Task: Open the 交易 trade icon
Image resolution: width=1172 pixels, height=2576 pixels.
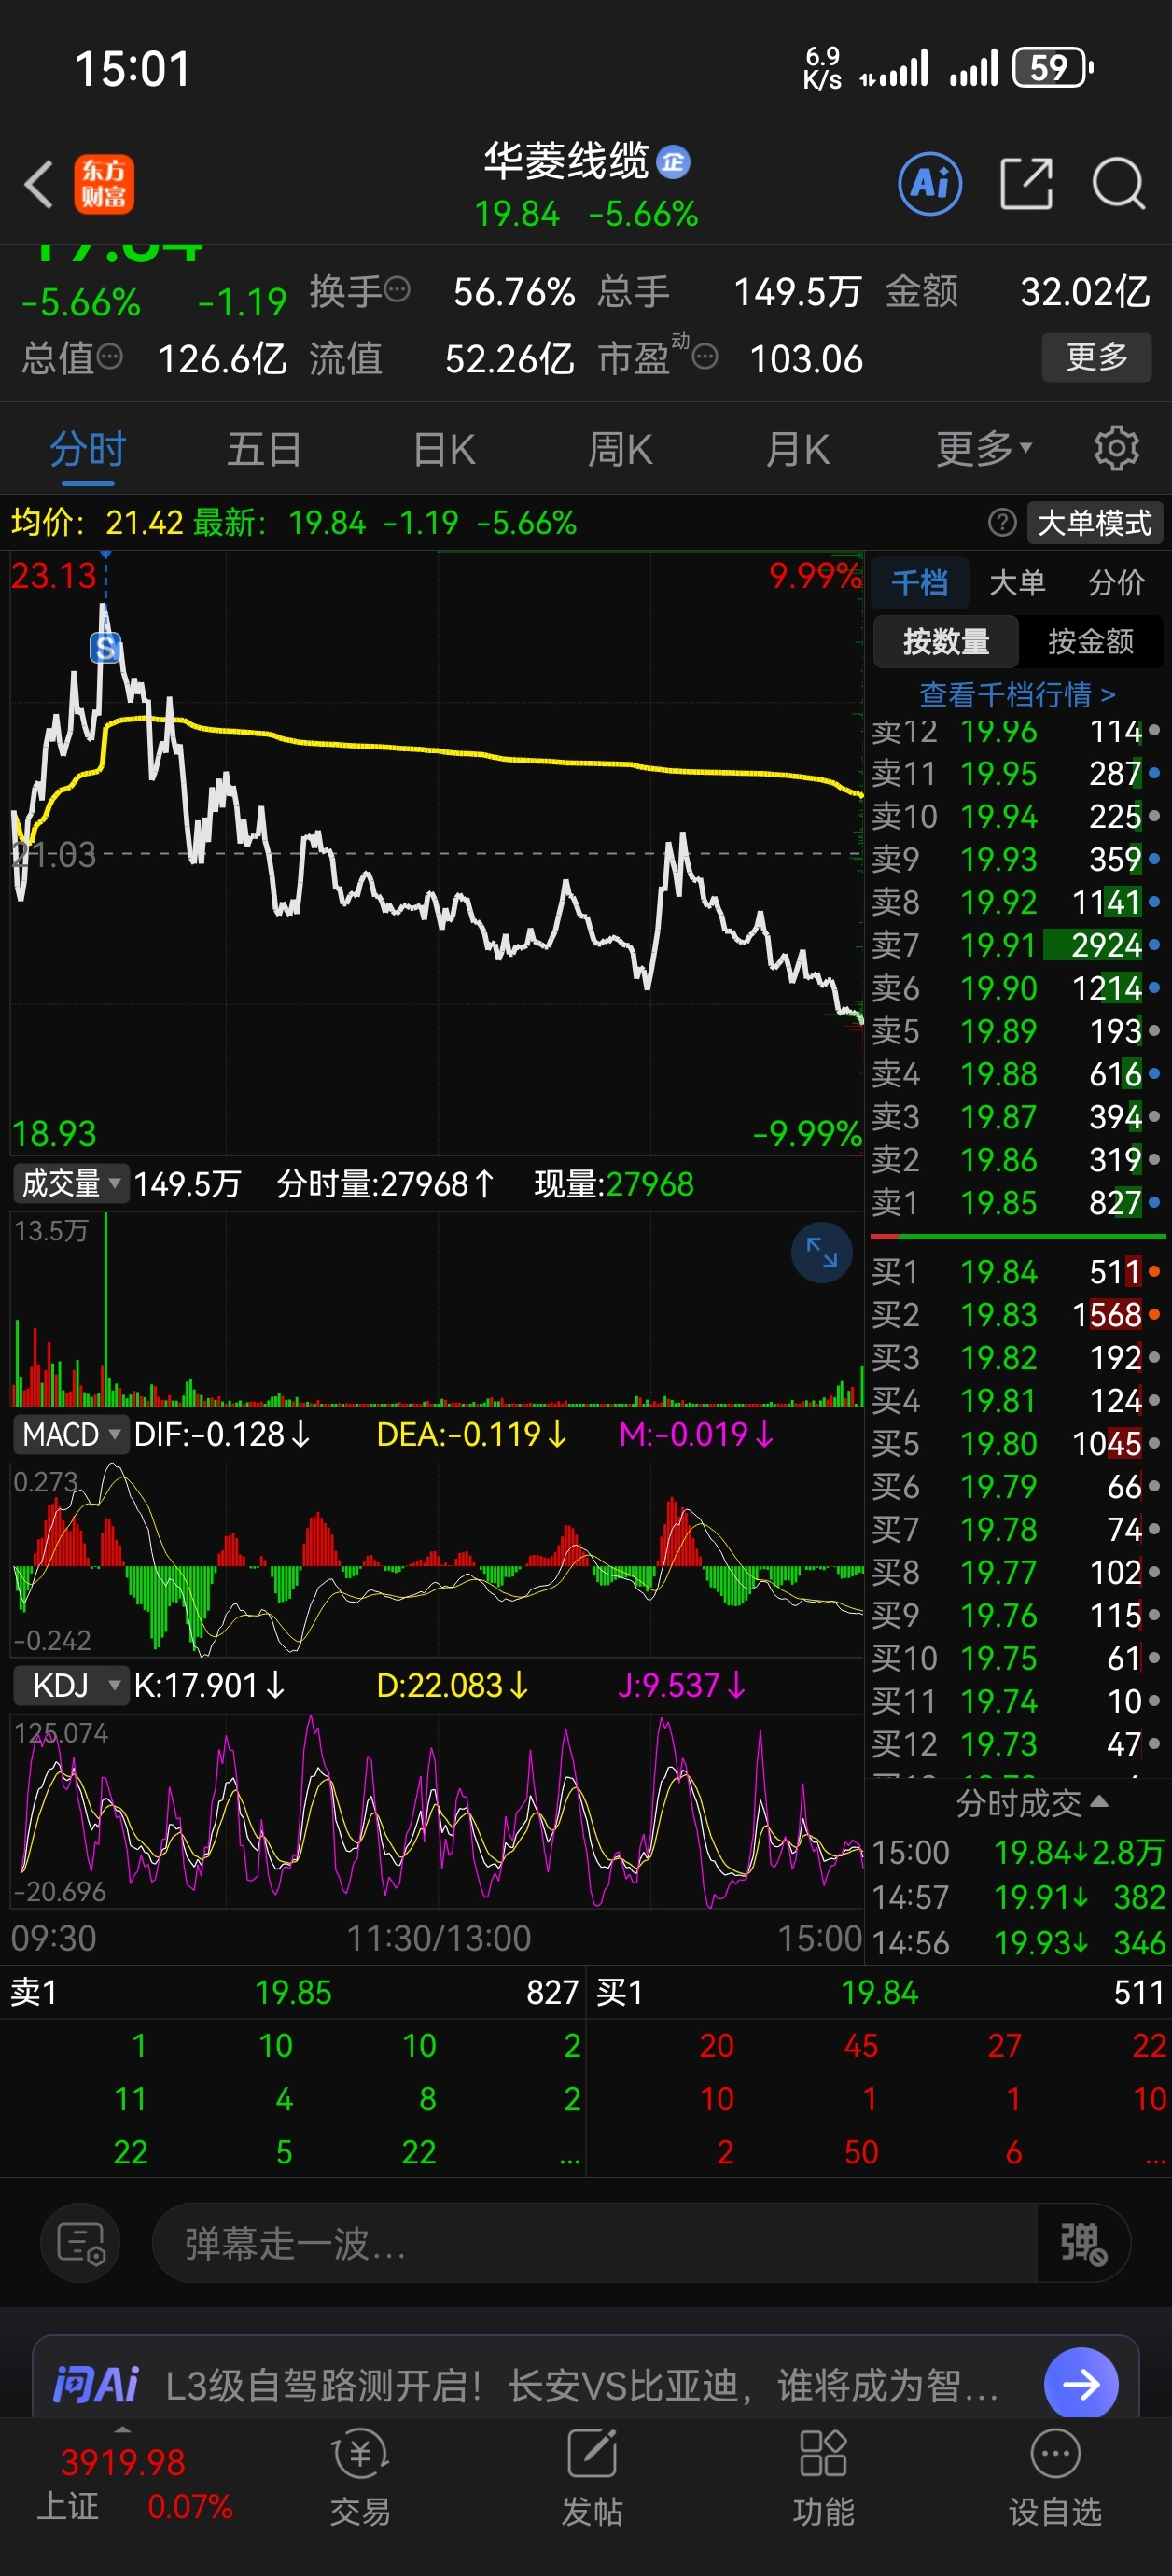Action: point(360,2480)
